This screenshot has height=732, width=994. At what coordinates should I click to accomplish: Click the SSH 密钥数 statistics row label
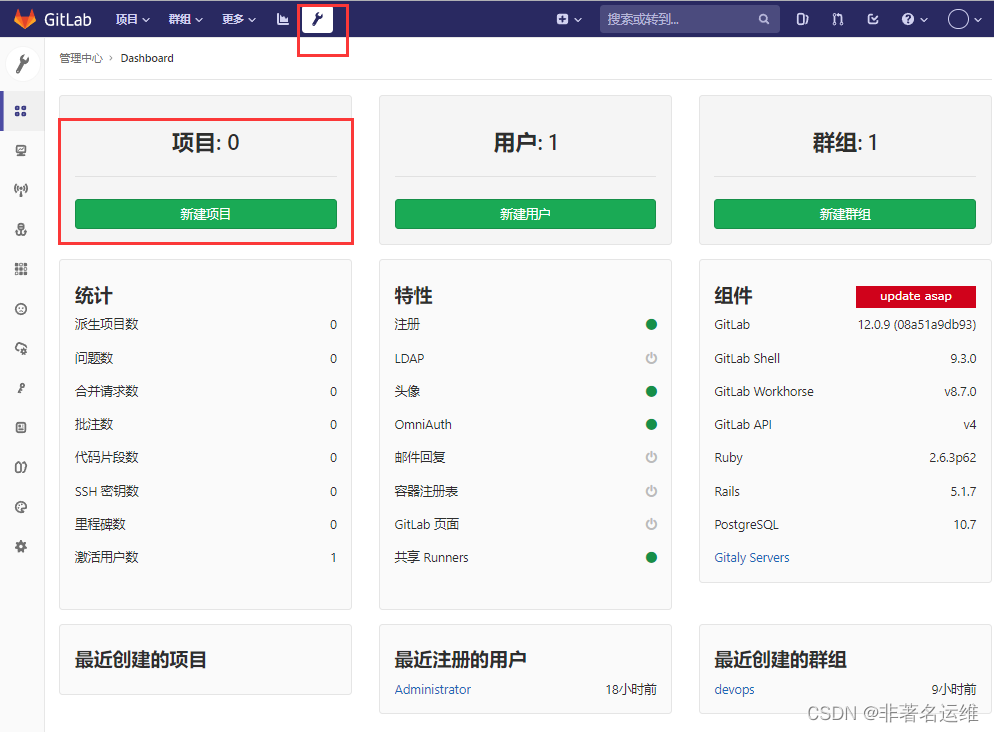click(106, 491)
